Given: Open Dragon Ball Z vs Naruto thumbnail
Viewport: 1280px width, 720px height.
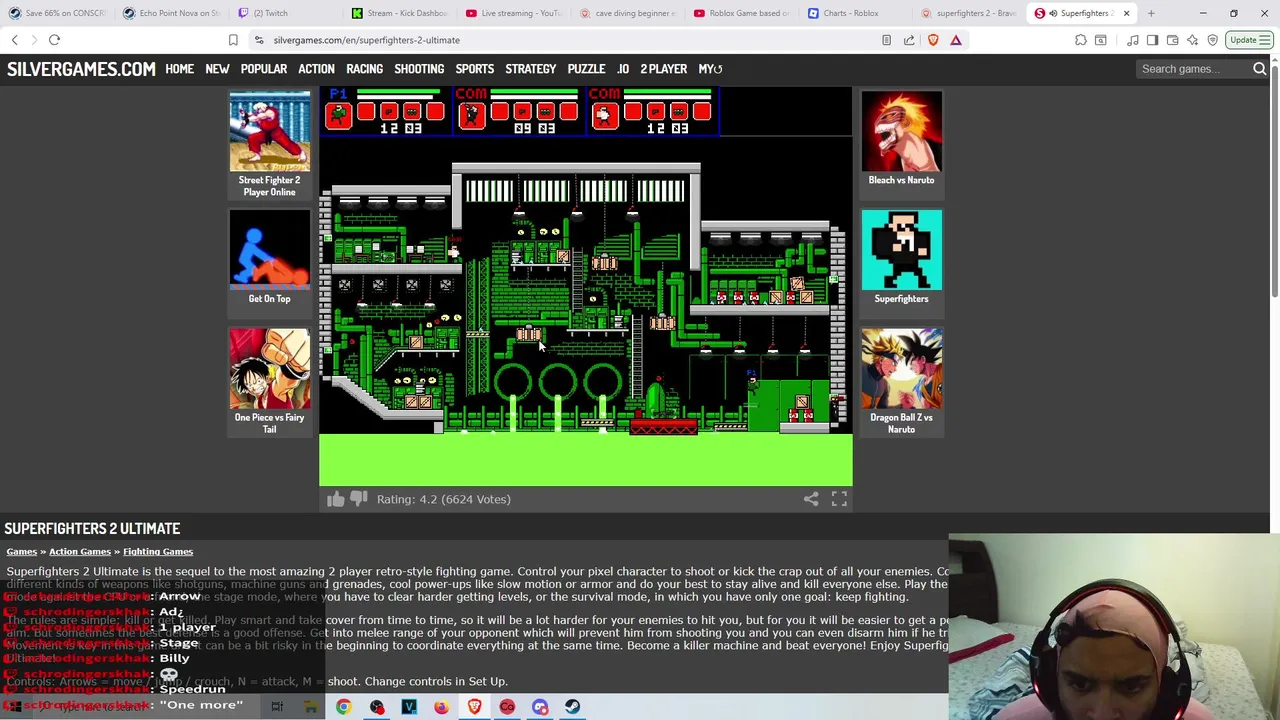Looking at the screenshot, I should pos(901,382).
